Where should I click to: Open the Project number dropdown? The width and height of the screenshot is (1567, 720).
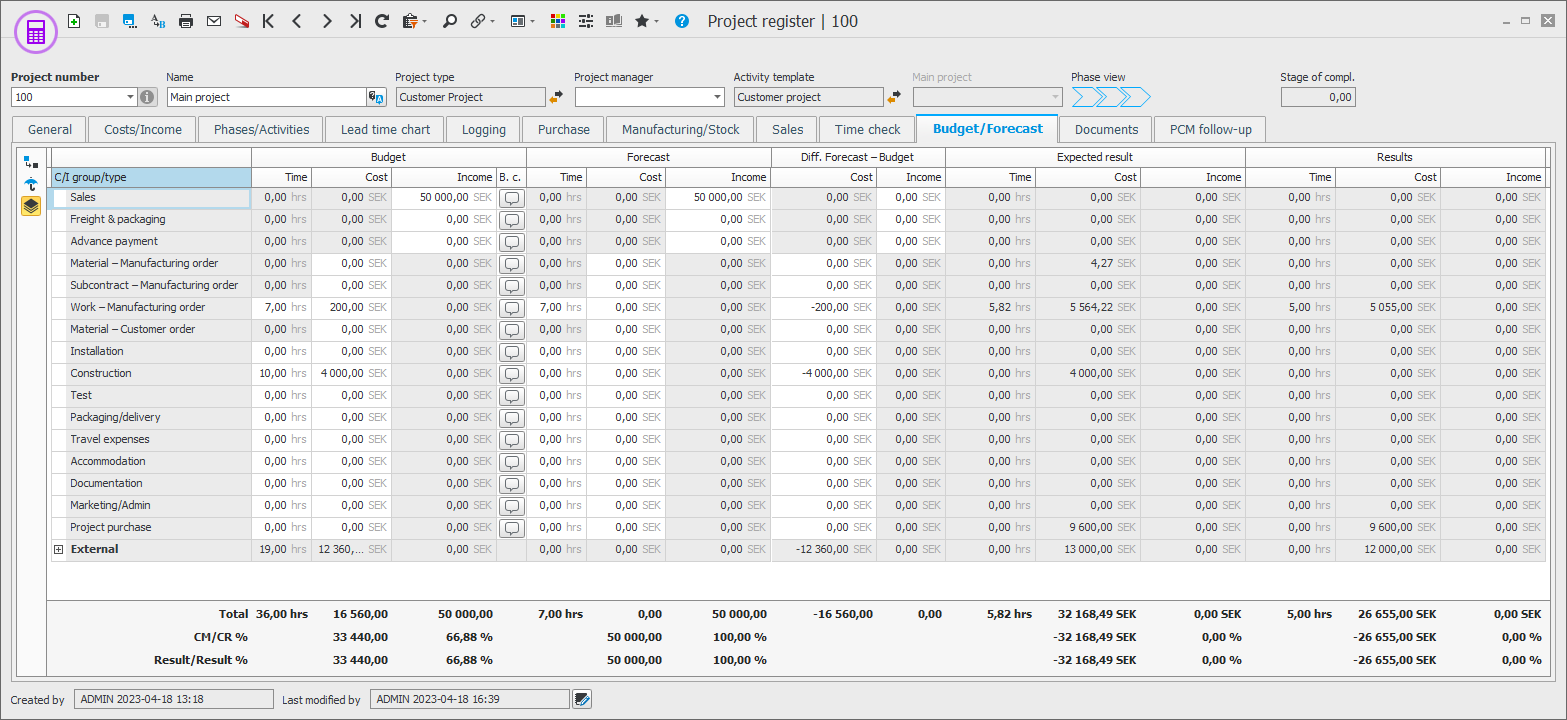tap(131, 97)
